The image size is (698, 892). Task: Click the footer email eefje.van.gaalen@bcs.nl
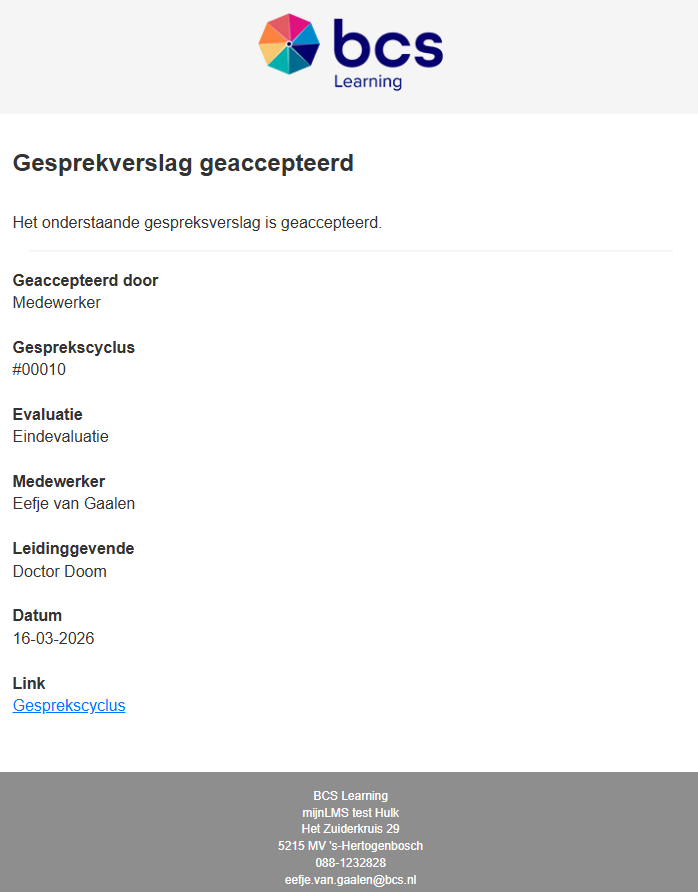pos(350,880)
